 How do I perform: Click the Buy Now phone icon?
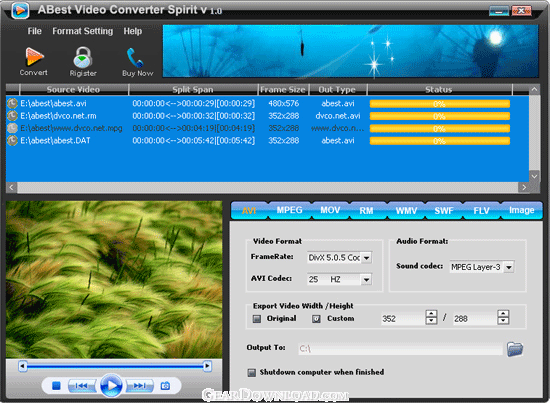[x=135, y=58]
